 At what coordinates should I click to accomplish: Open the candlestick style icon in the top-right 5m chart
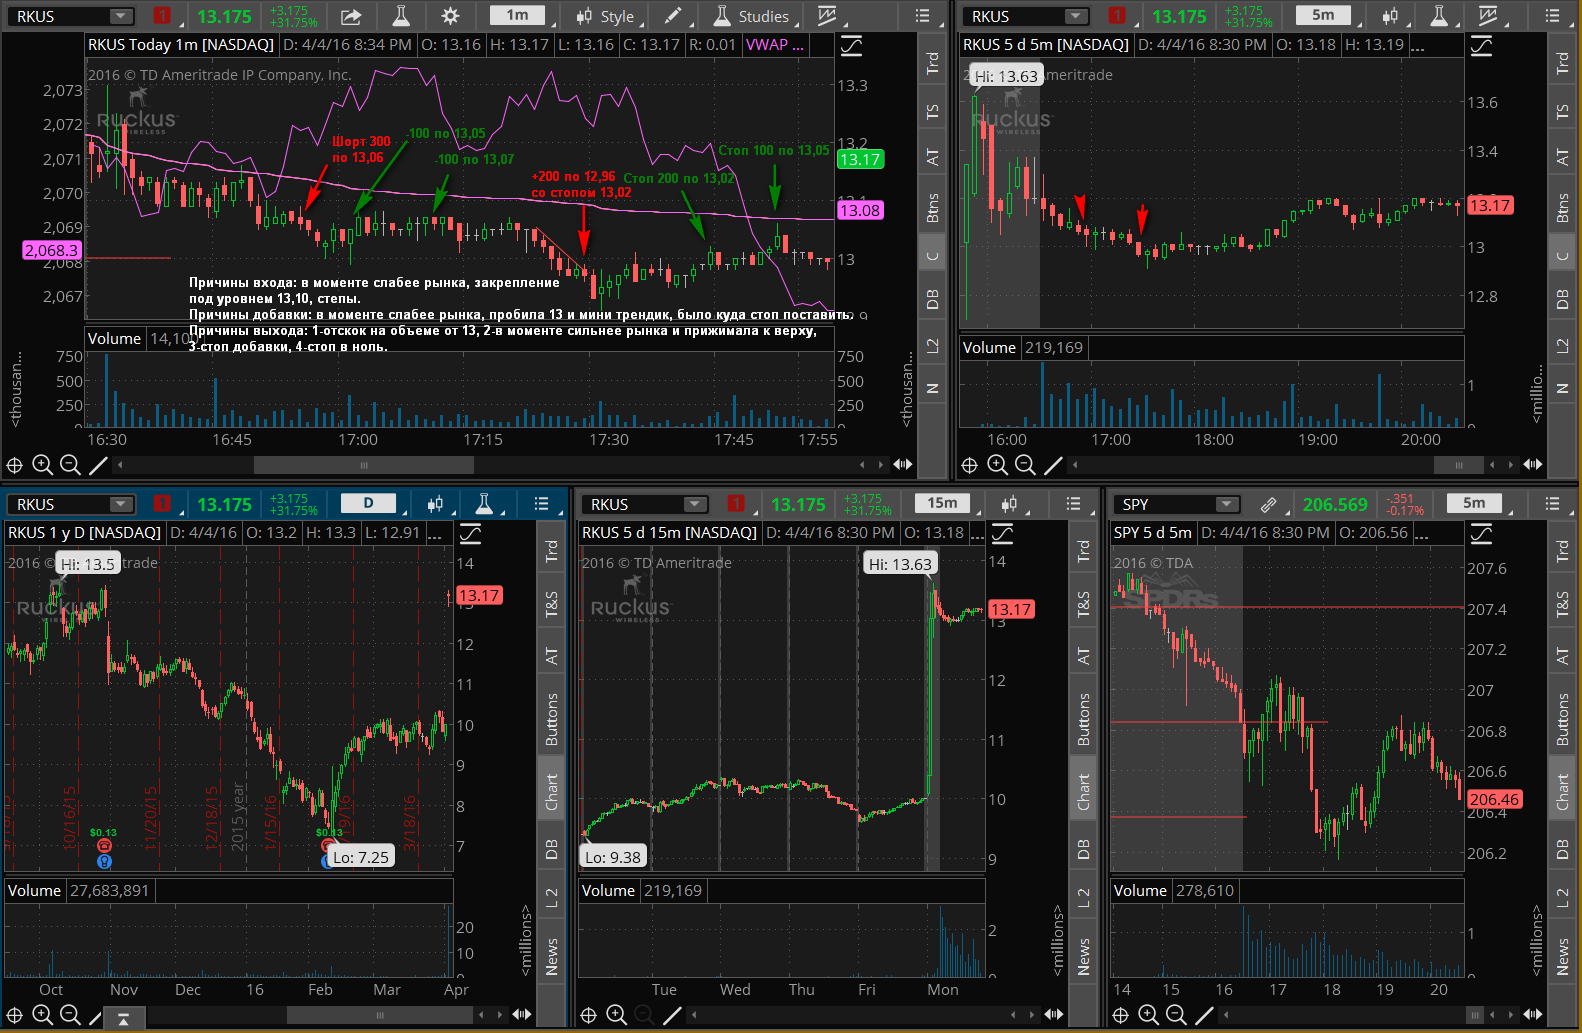tap(1390, 16)
